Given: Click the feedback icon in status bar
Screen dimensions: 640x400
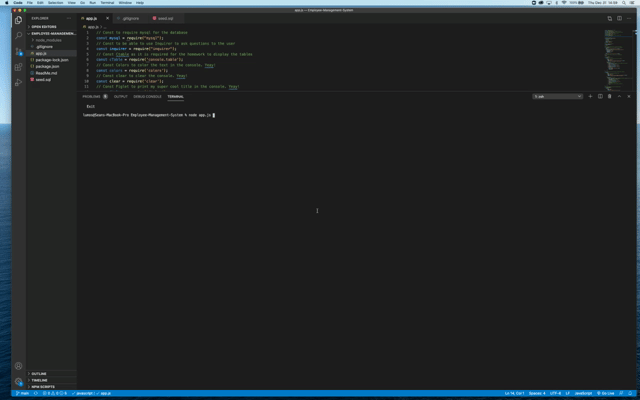Looking at the screenshot, I should 621,393.
